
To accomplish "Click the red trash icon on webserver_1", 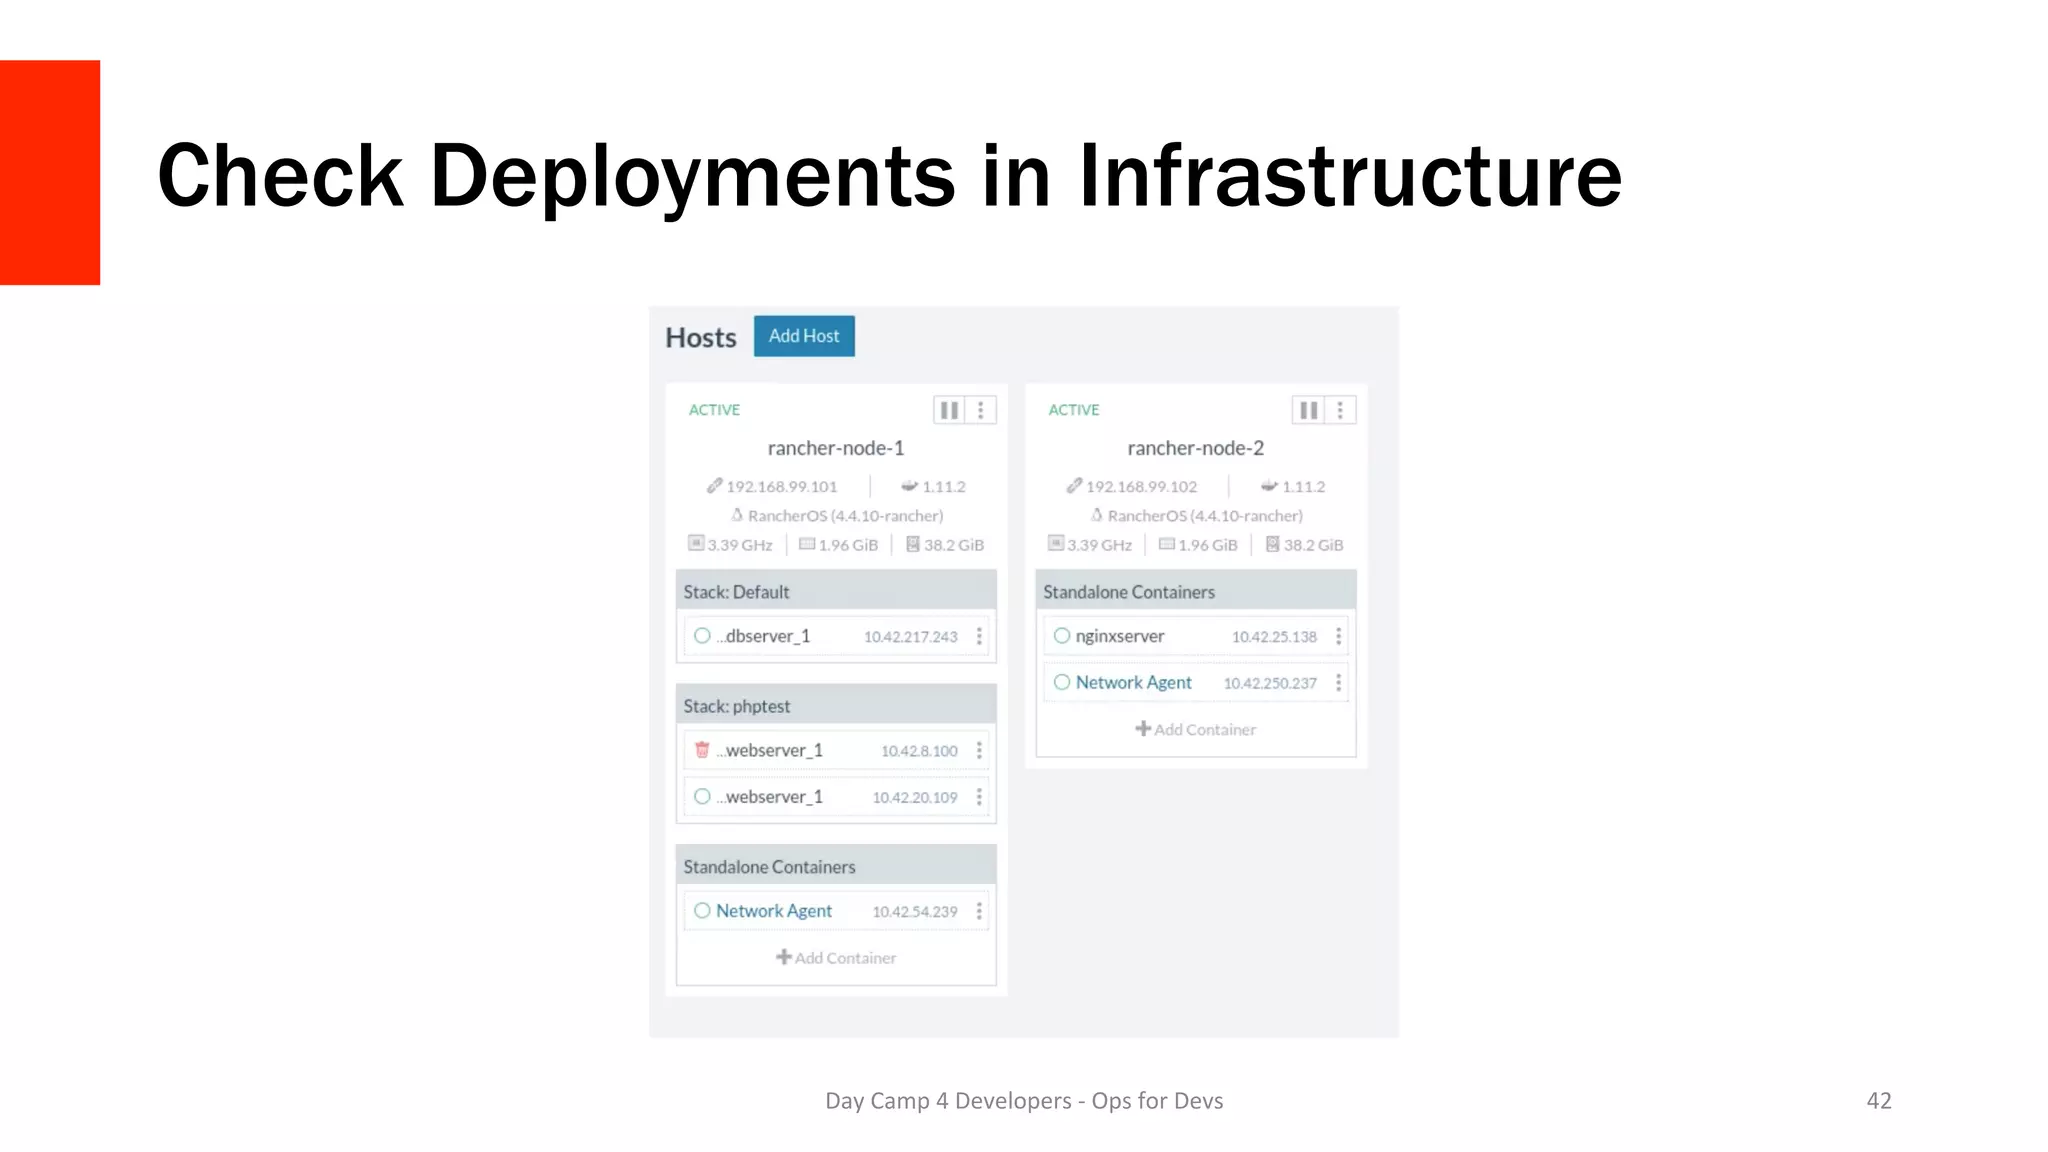I will 702,750.
